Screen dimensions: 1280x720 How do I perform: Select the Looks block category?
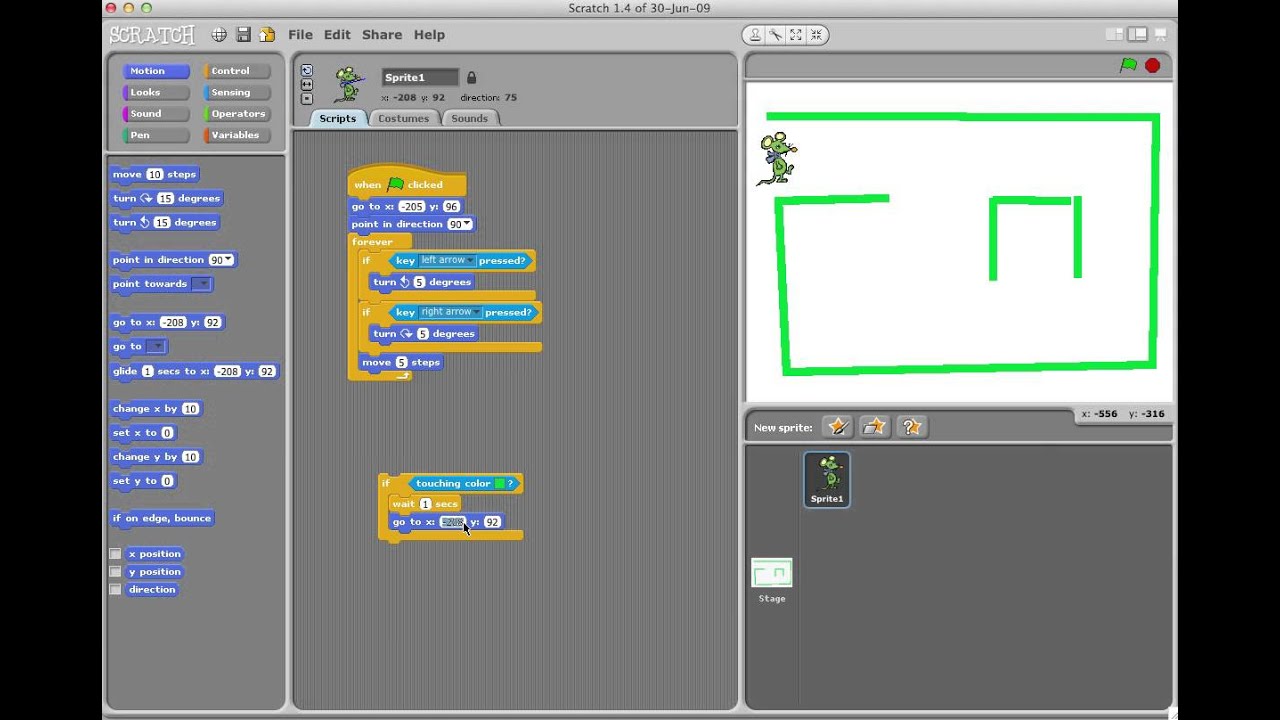[x=156, y=92]
